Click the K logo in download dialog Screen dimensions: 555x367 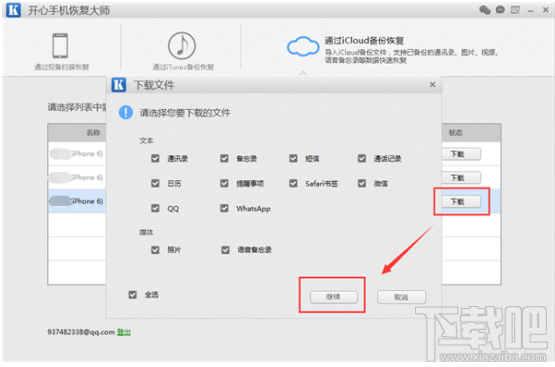(119, 85)
